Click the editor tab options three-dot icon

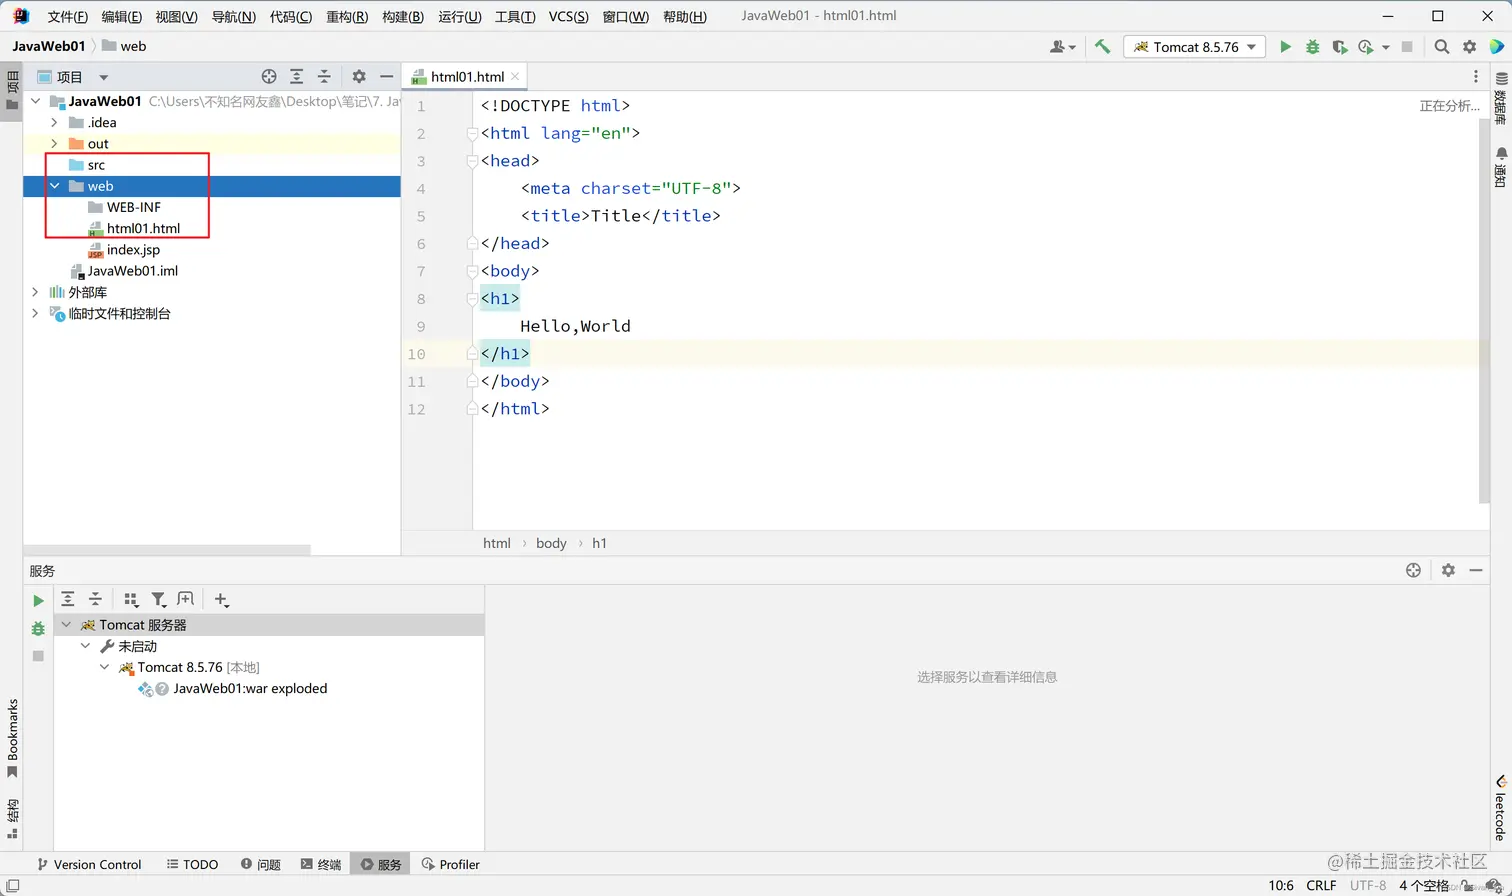pyautogui.click(x=1476, y=77)
